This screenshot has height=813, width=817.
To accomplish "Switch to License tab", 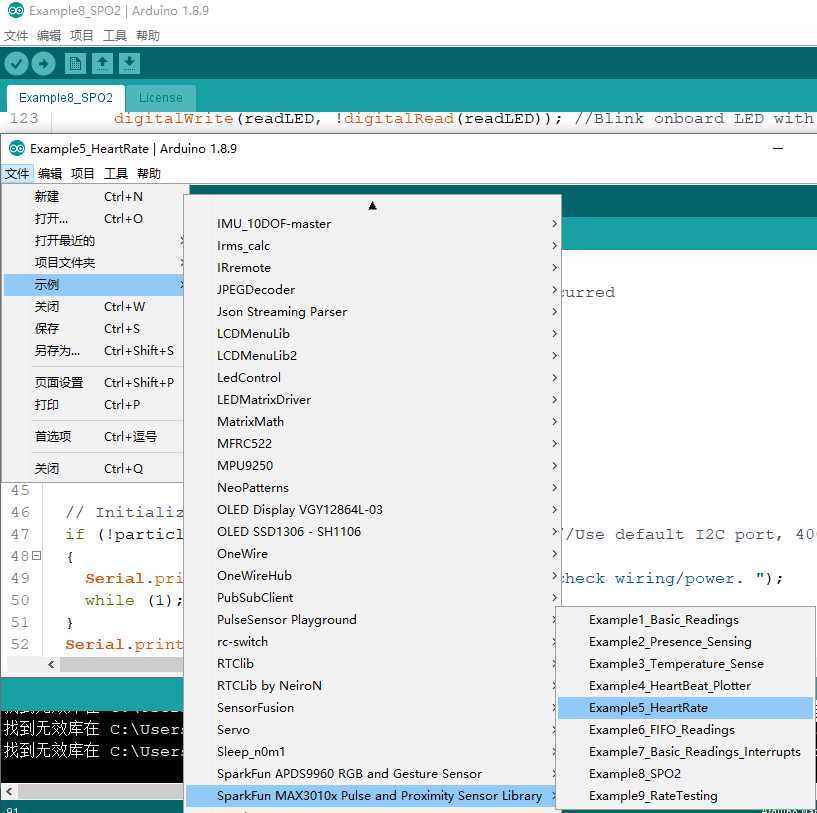I will [x=160, y=98].
